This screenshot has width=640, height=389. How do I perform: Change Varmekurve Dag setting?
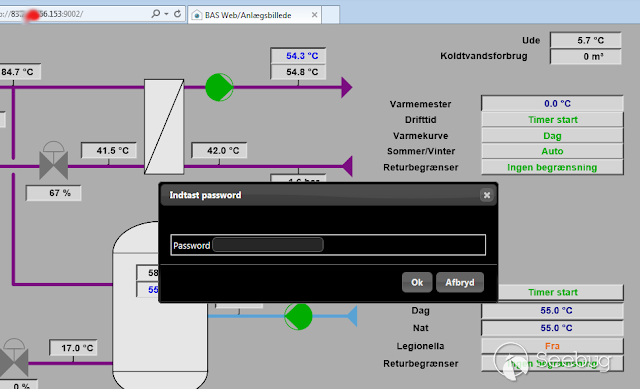552,136
